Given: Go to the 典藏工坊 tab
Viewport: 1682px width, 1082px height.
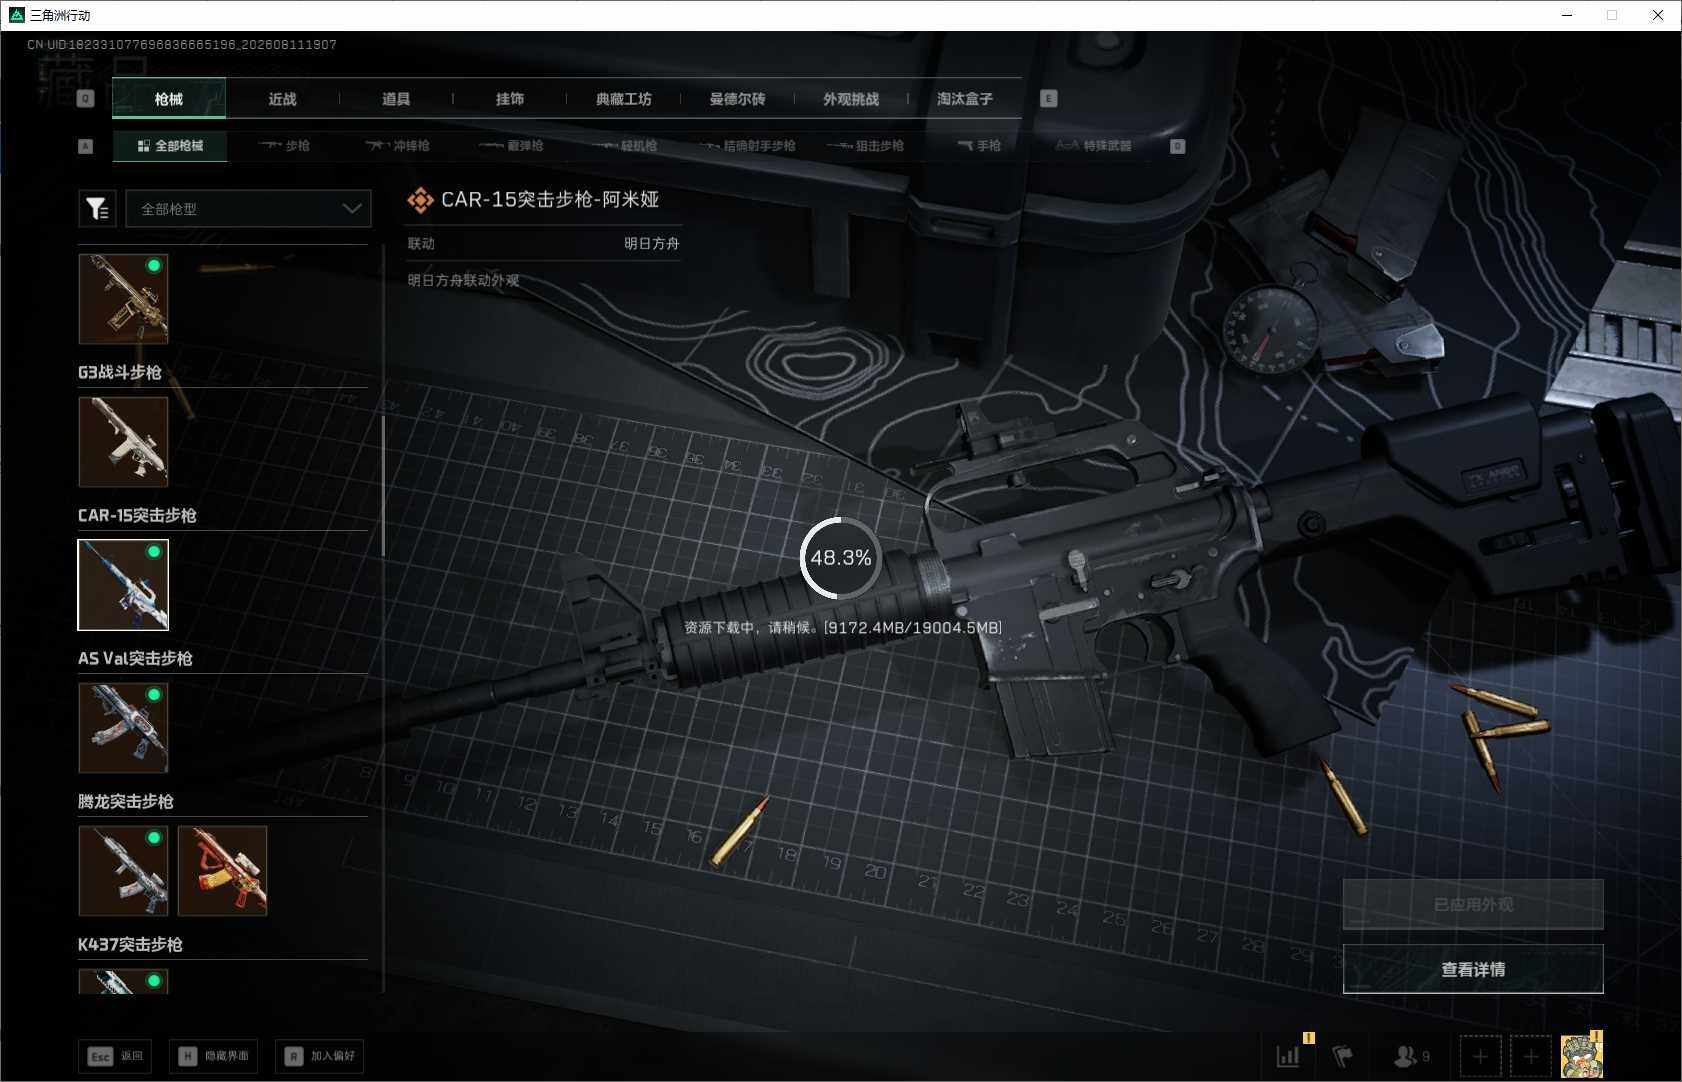Looking at the screenshot, I should pyautogui.click(x=623, y=99).
